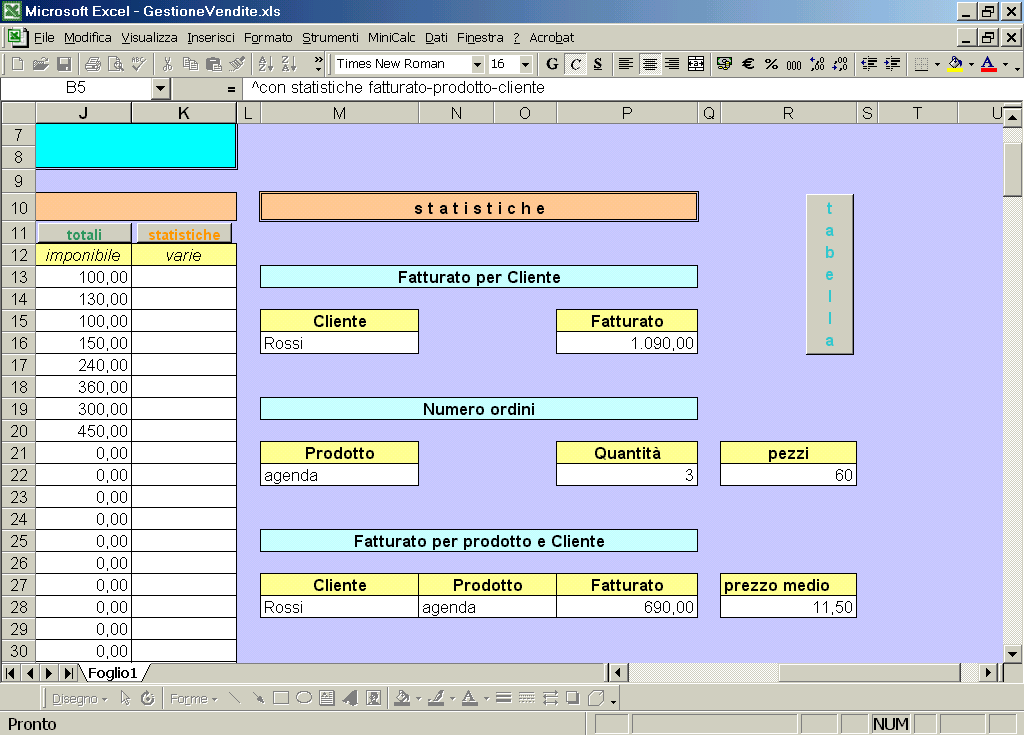This screenshot has height=735, width=1024.
Task: Apply currency style formatting
Action: (x=724, y=63)
